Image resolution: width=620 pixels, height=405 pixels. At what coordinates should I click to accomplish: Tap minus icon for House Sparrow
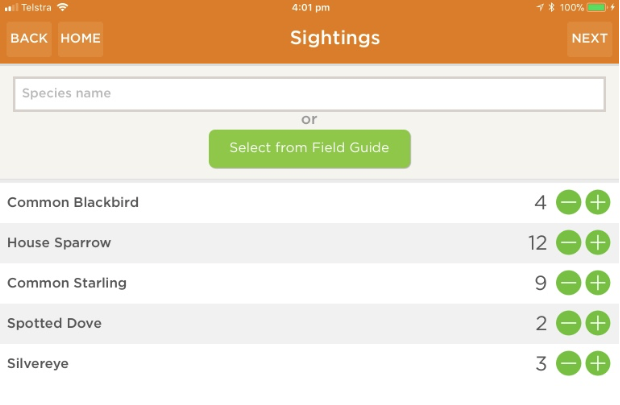568,243
